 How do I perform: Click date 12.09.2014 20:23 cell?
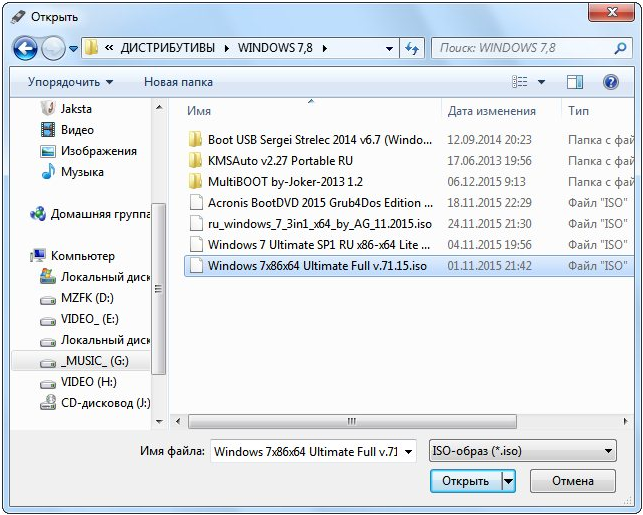point(489,140)
